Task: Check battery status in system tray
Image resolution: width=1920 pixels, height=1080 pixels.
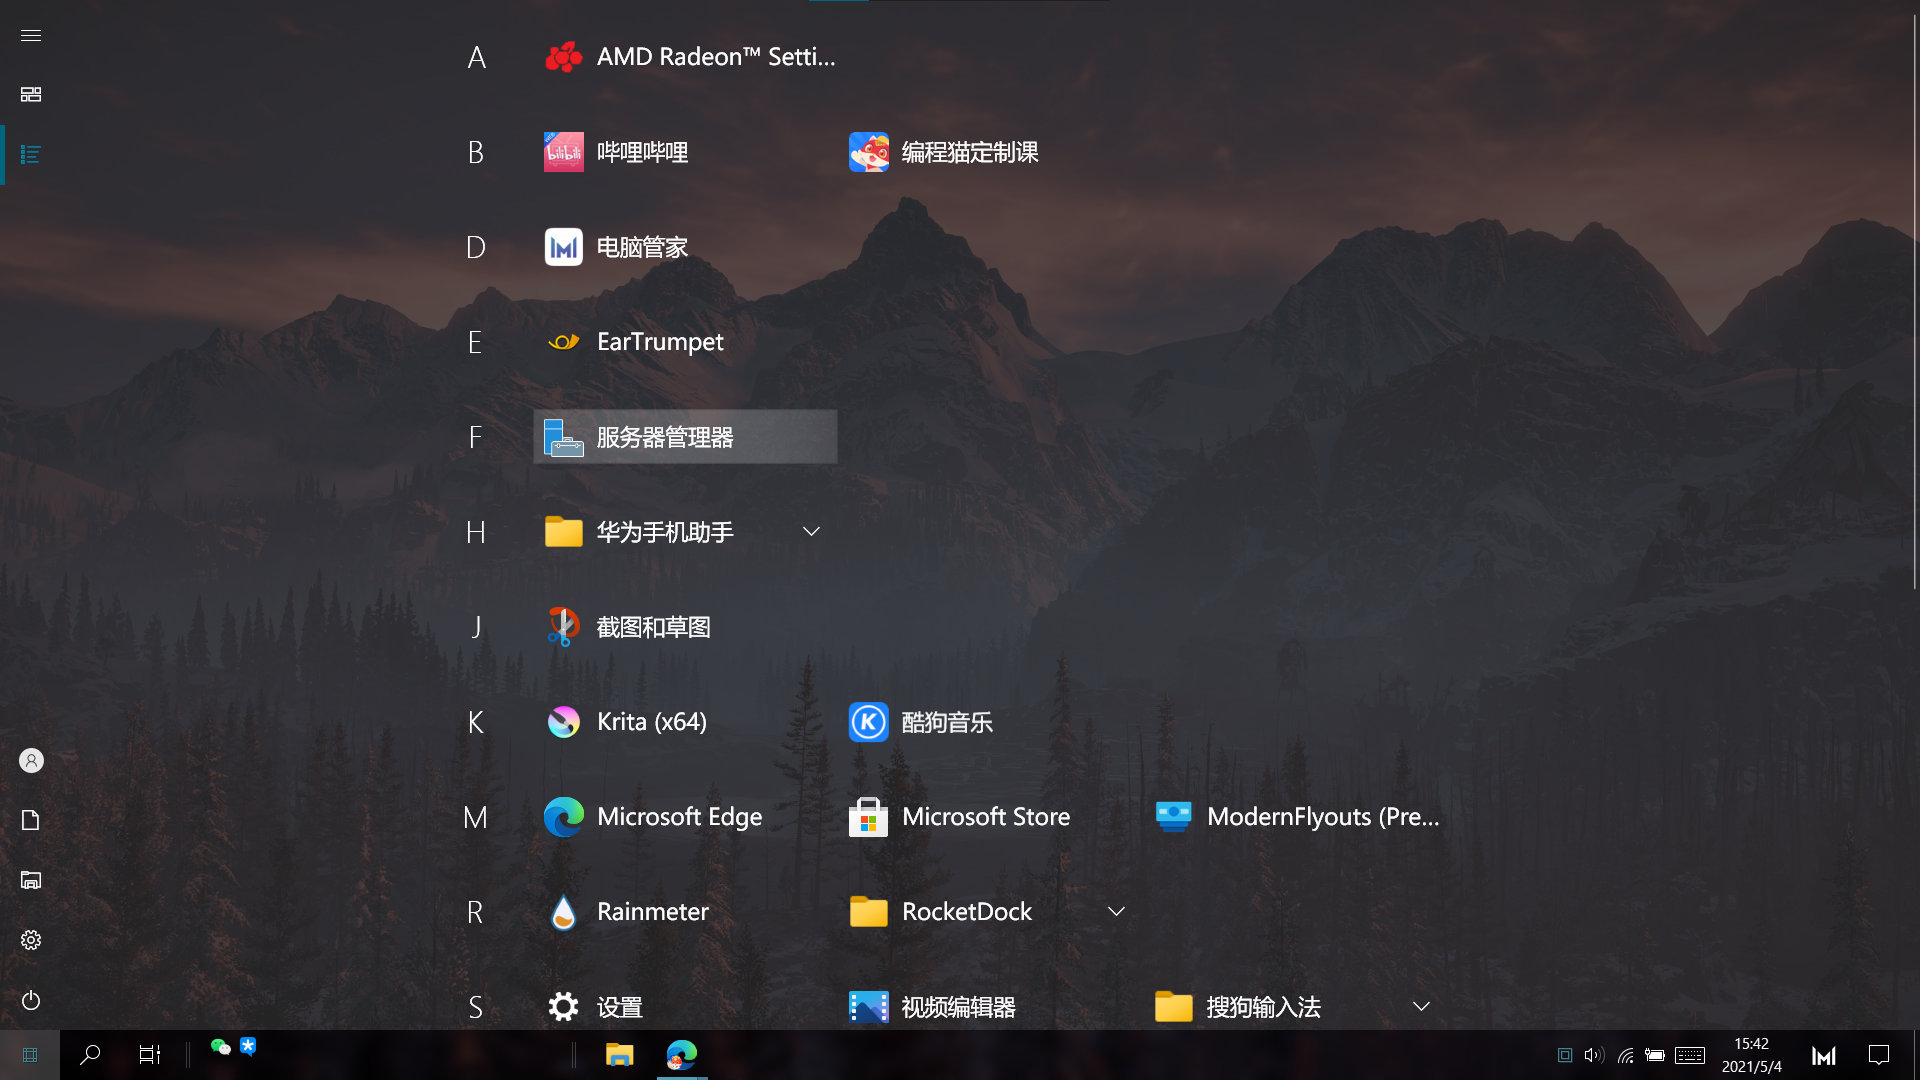Action: [x=1655, y=1055]
